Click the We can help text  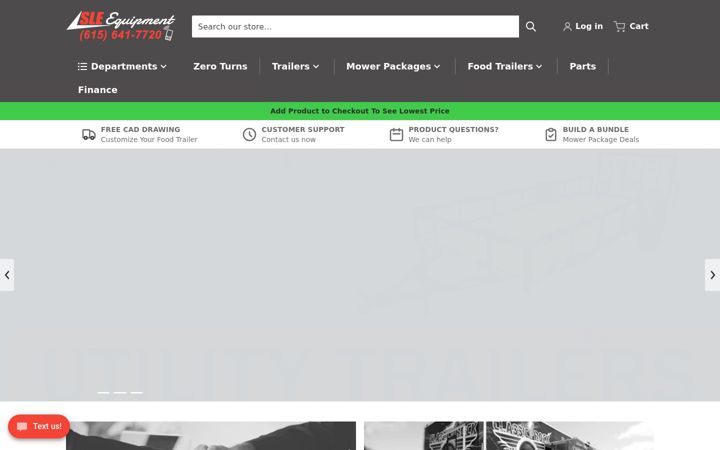pyautogui.click(x=430, y=140)
